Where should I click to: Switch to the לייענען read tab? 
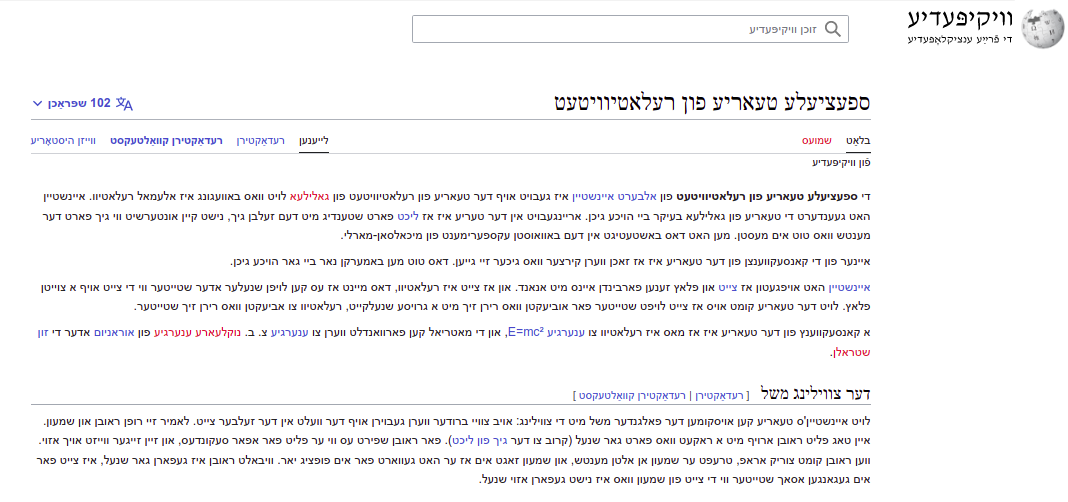pyautogui.click(x=314, y=141)
